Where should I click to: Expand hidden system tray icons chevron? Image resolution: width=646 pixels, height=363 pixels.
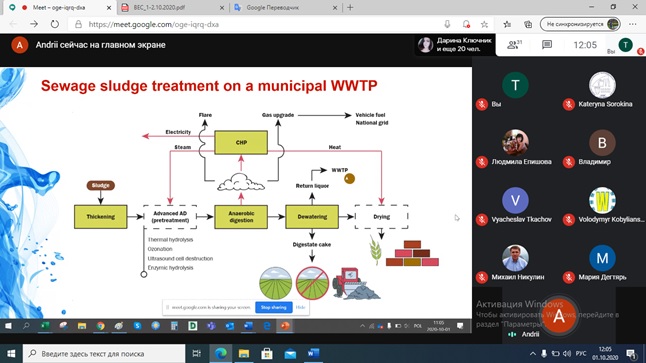[533, 354]
